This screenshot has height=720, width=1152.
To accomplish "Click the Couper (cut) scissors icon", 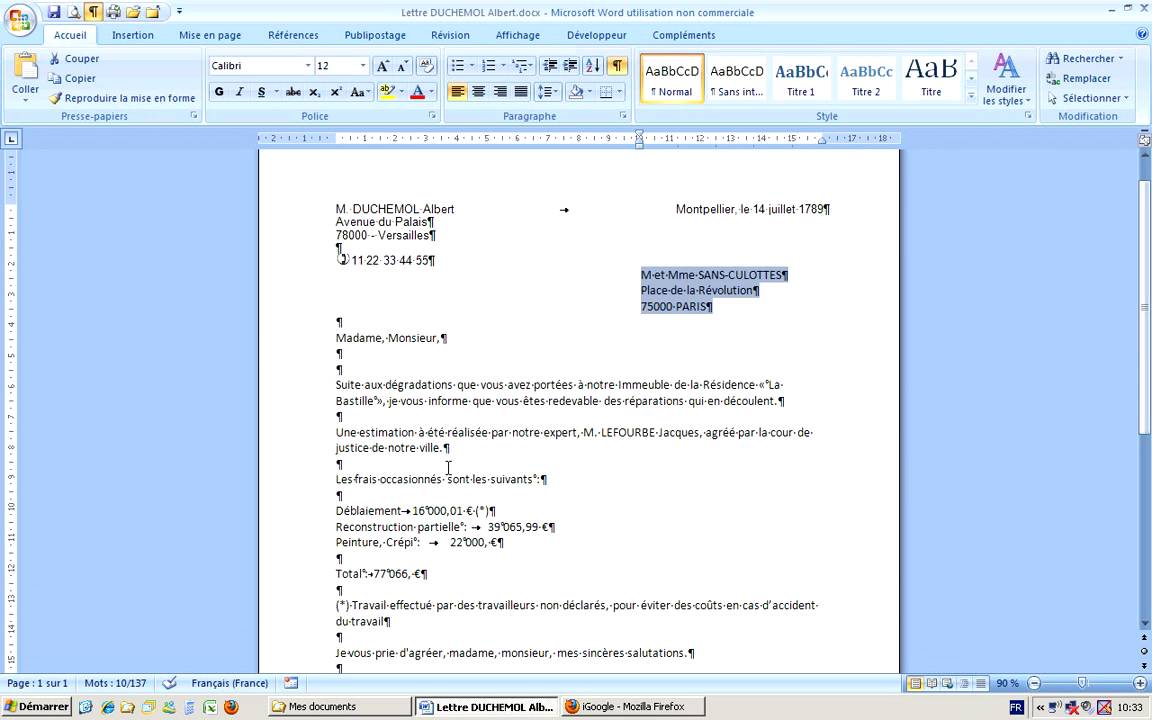I will (54, 59).
